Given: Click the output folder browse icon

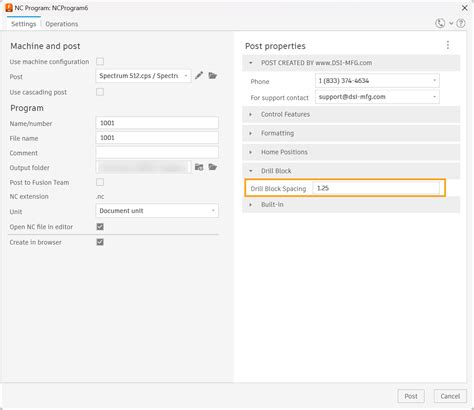Looking at the screenshot, I should [199, 167].
